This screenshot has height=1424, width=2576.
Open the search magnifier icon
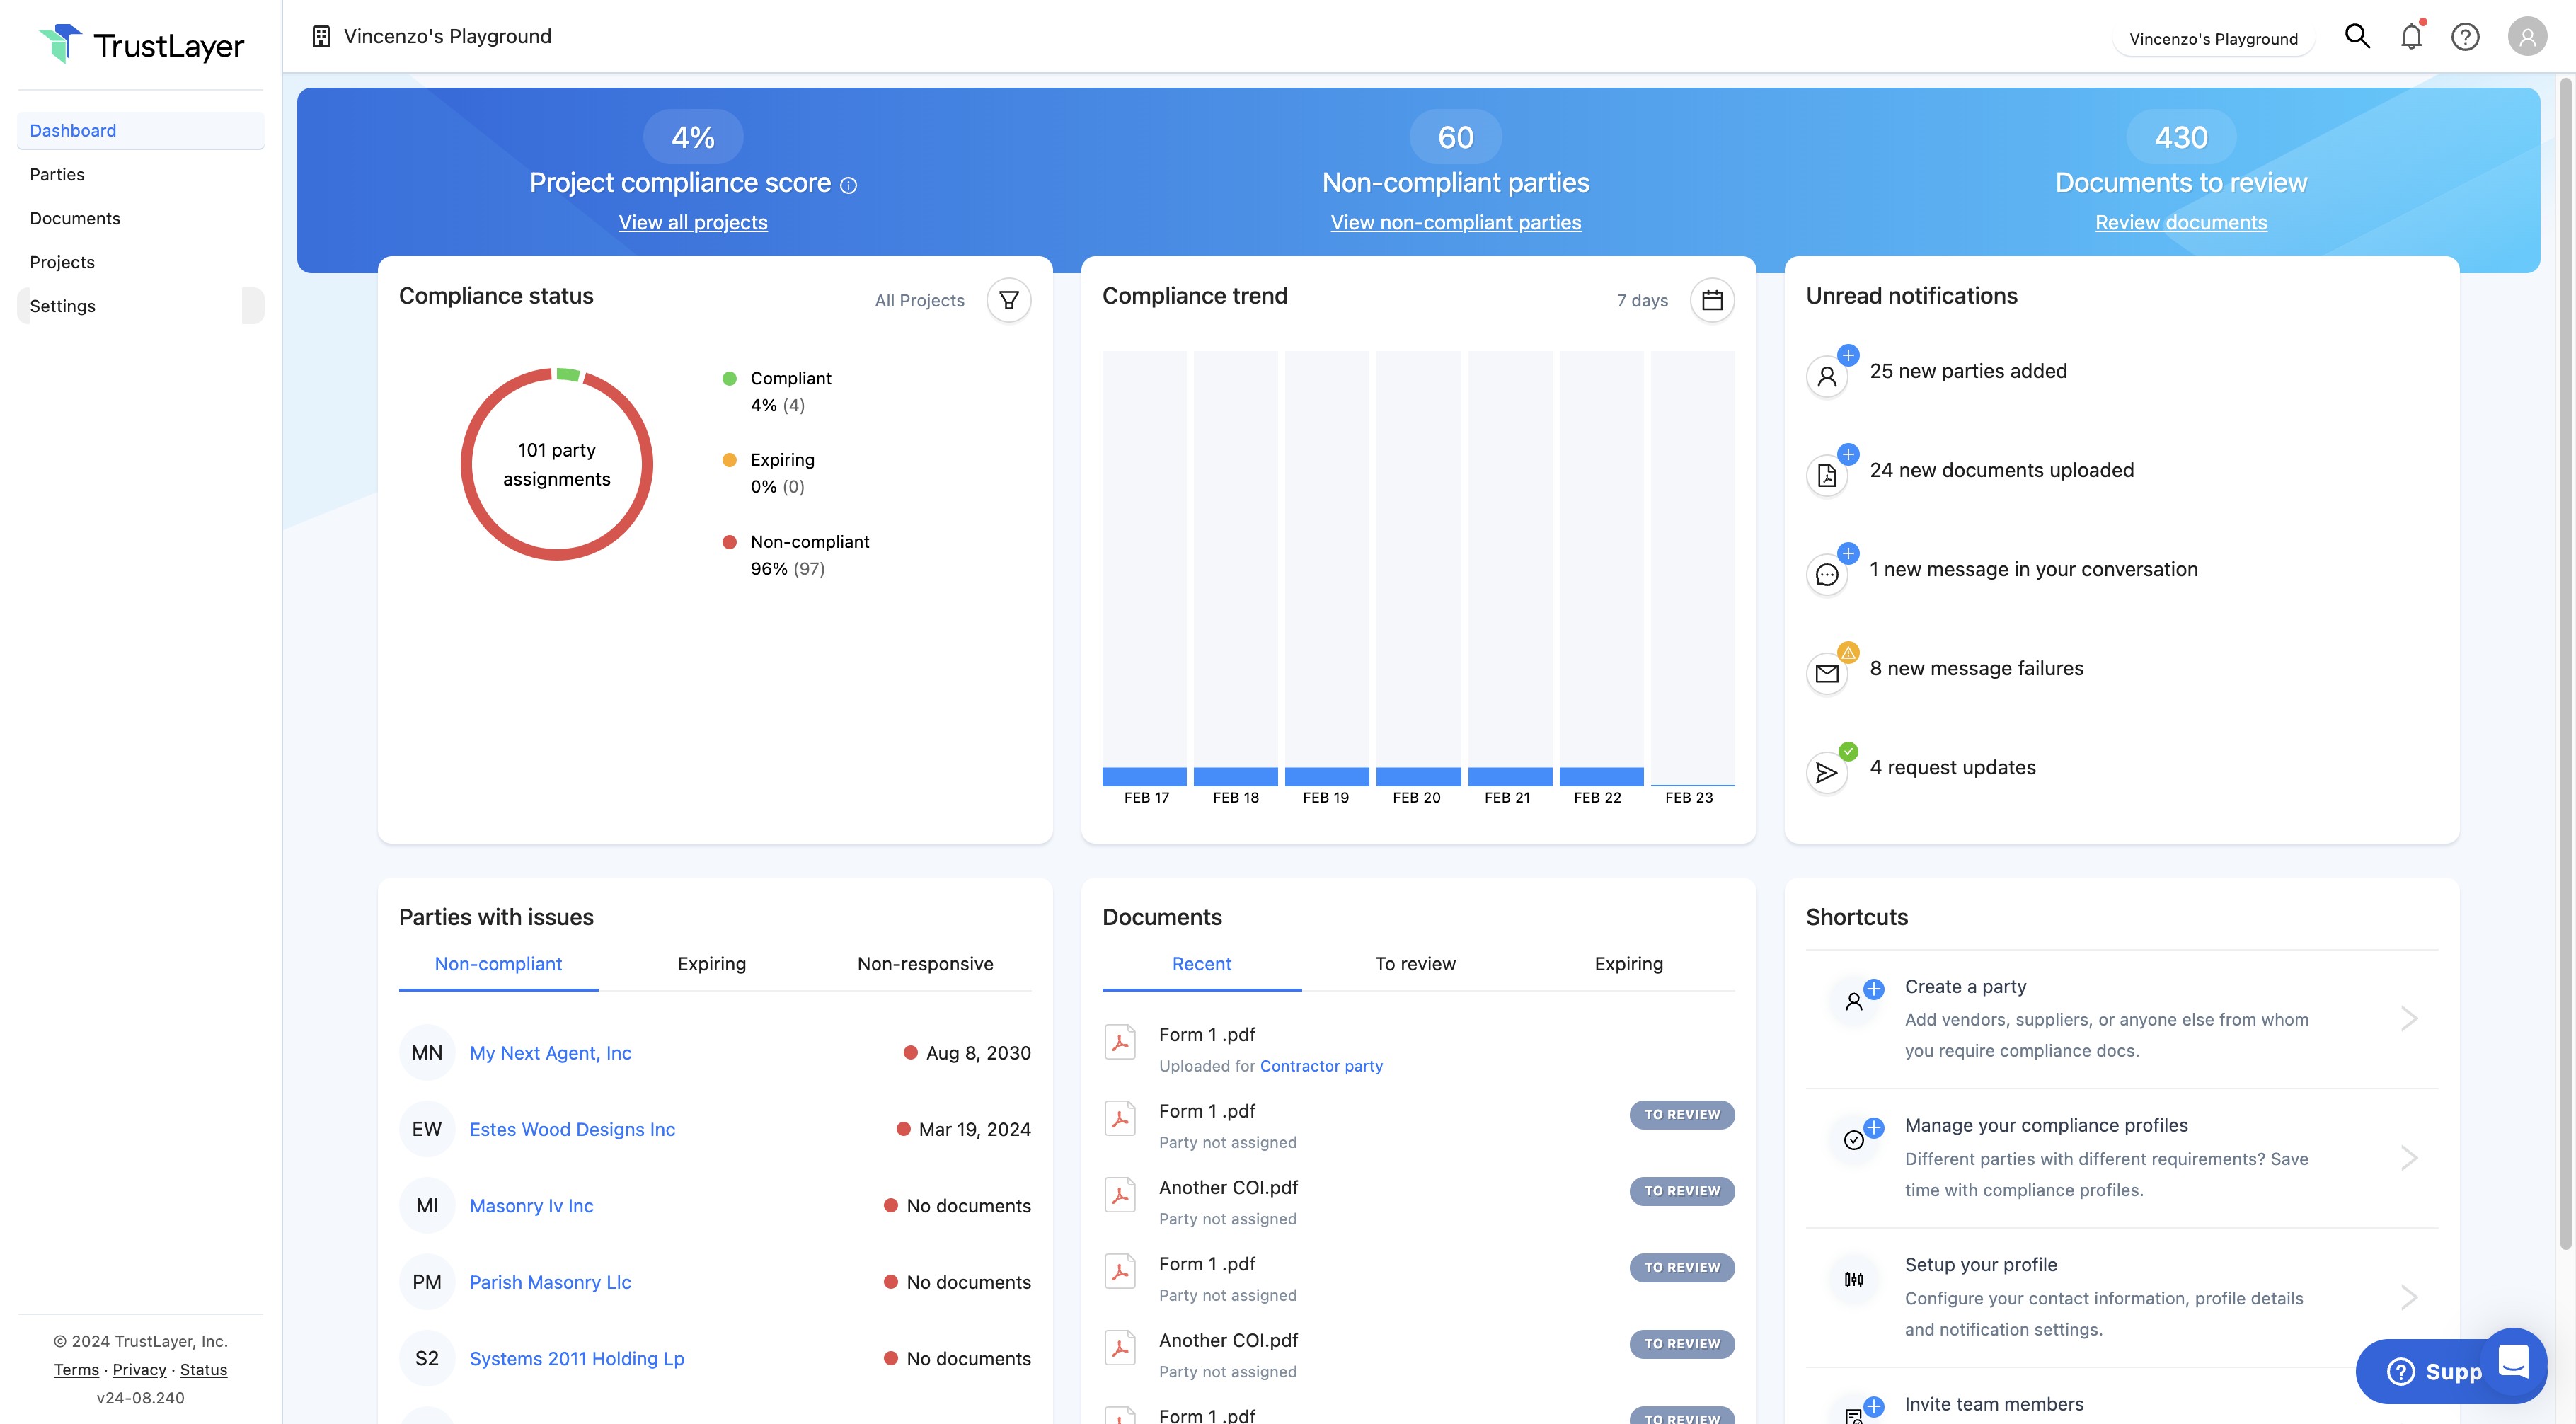(2357, 37)
